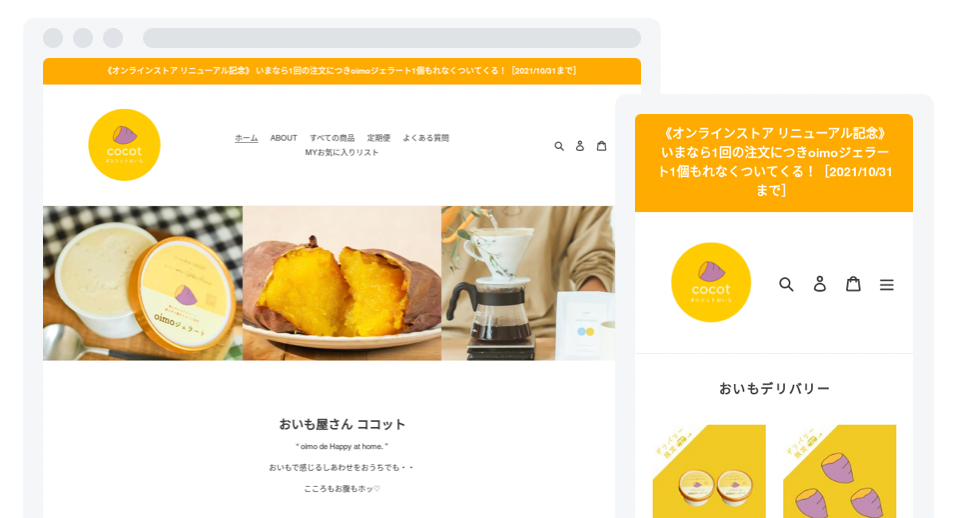Click the orange announcement banner on desktop

[341, 71]
